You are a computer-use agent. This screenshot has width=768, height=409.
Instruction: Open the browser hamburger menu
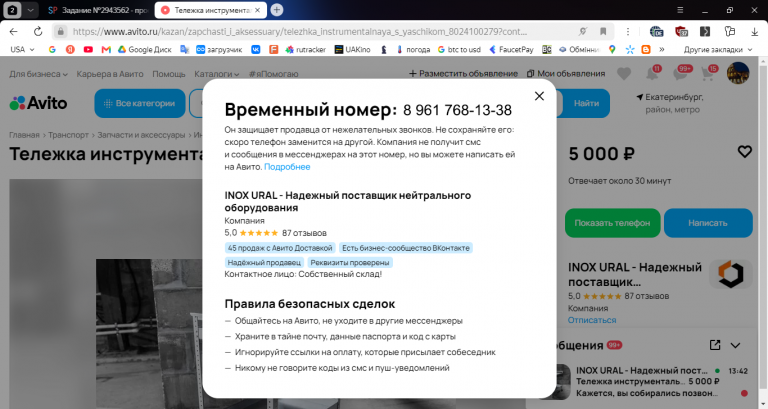[680, 10]
